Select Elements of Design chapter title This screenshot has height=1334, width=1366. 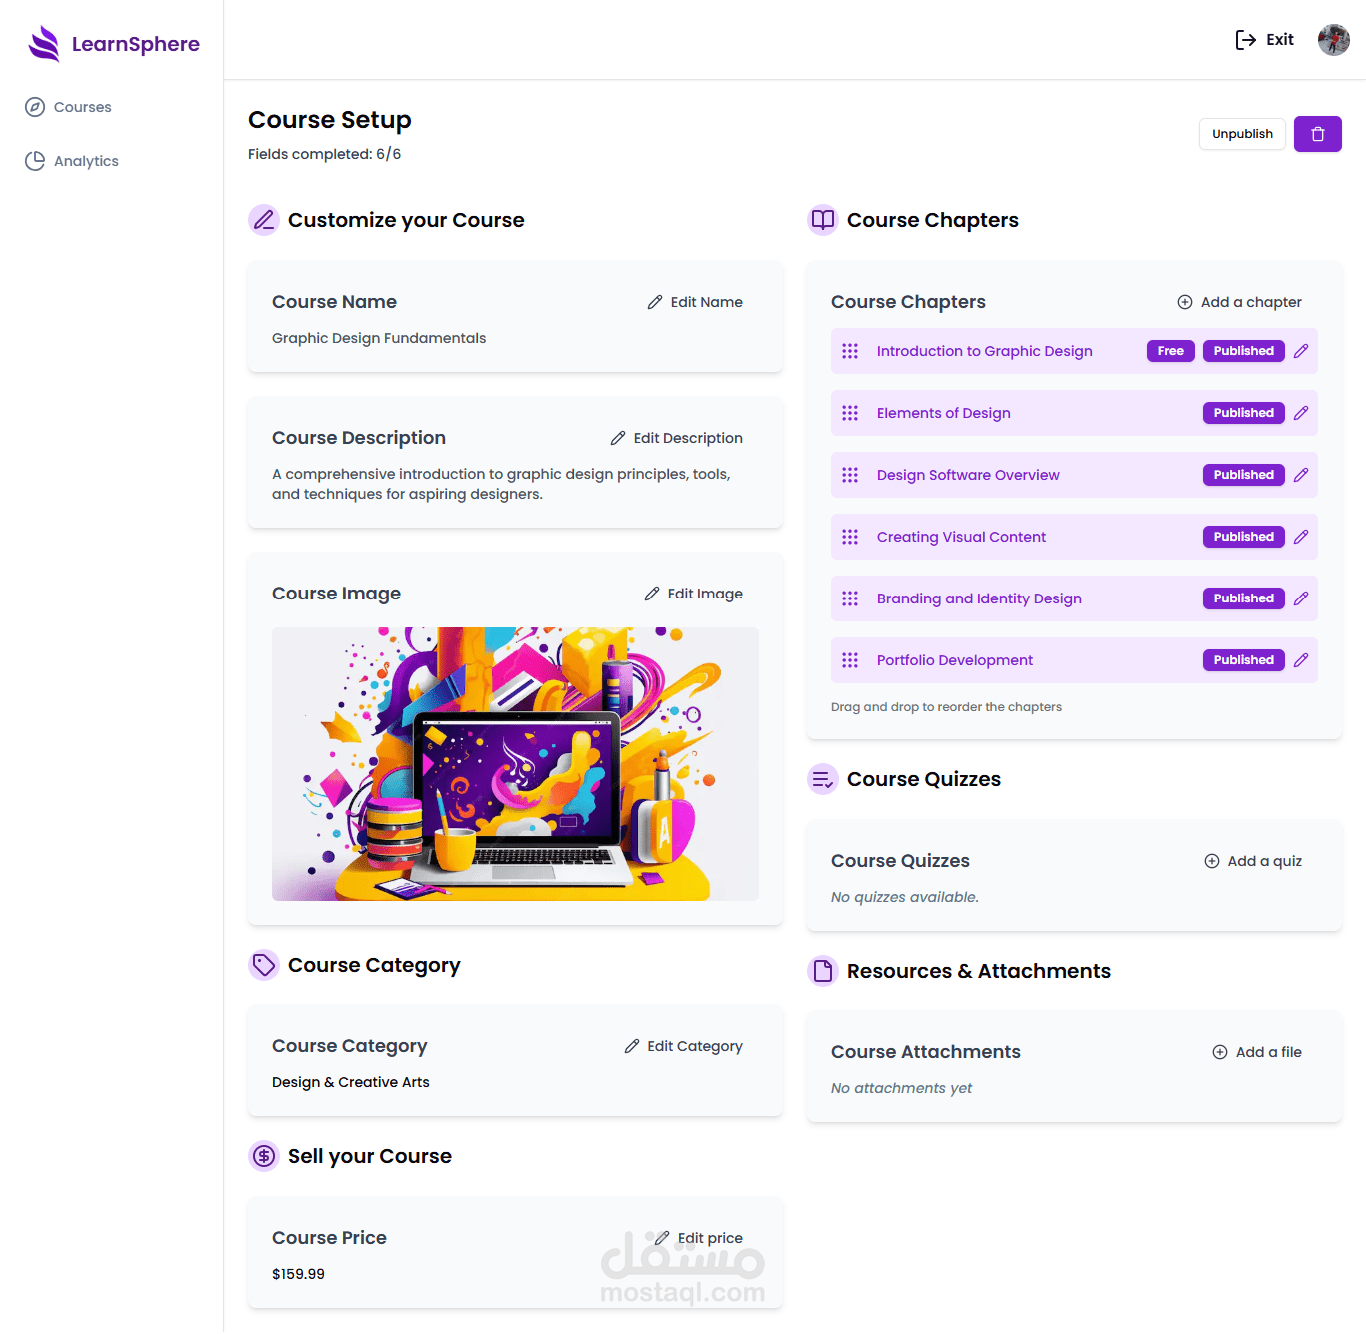943,413
